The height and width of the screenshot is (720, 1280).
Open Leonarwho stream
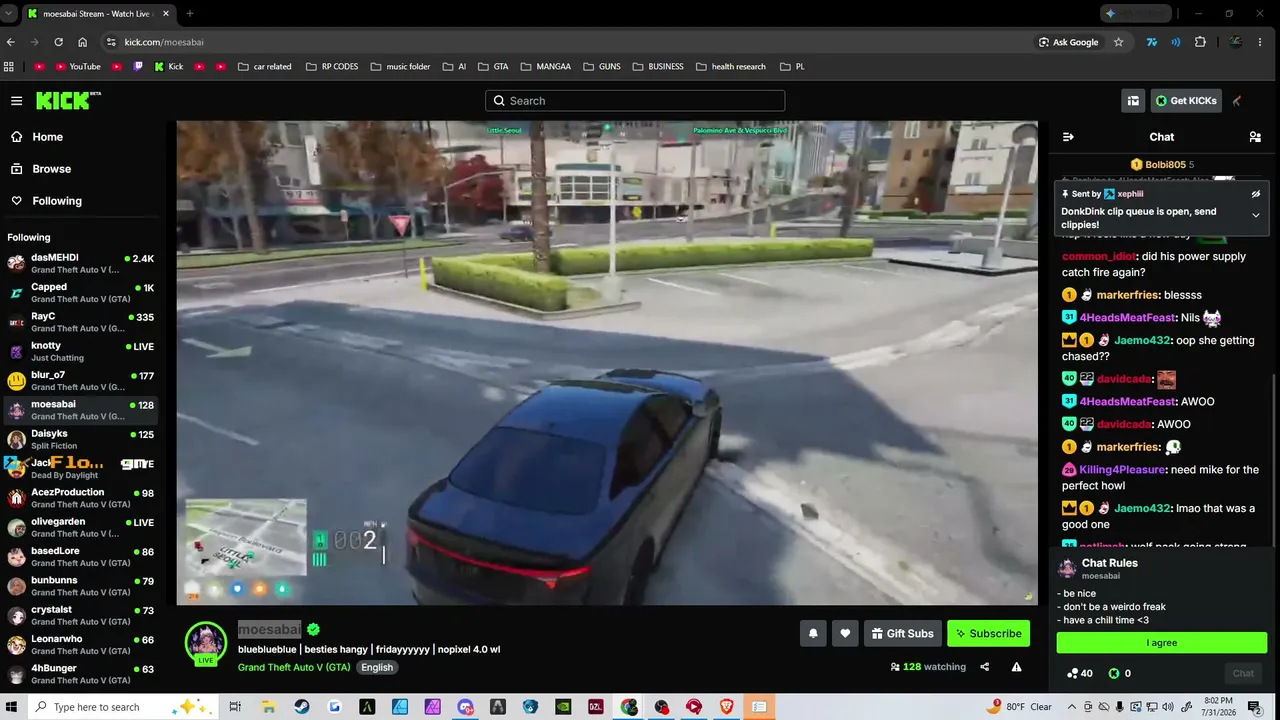tap(80, 643)
